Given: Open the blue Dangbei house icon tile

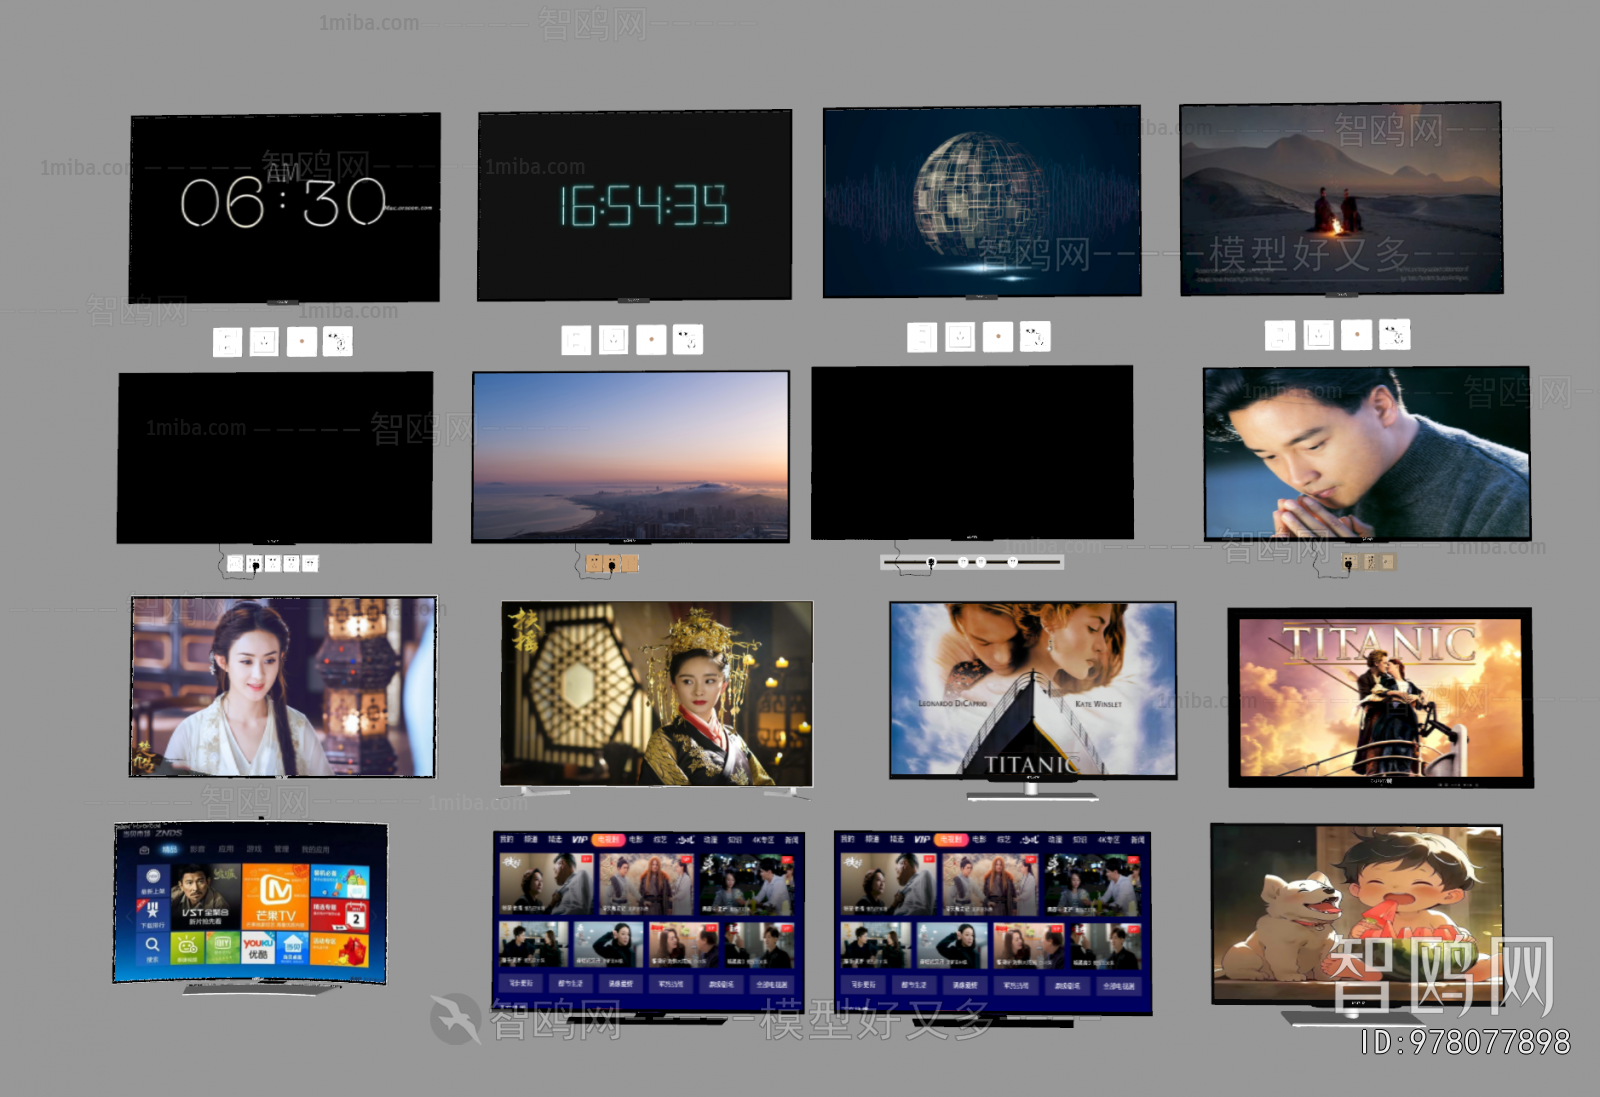Looking at the screenshot, I should pyautogui.click(x=292, y=948).
